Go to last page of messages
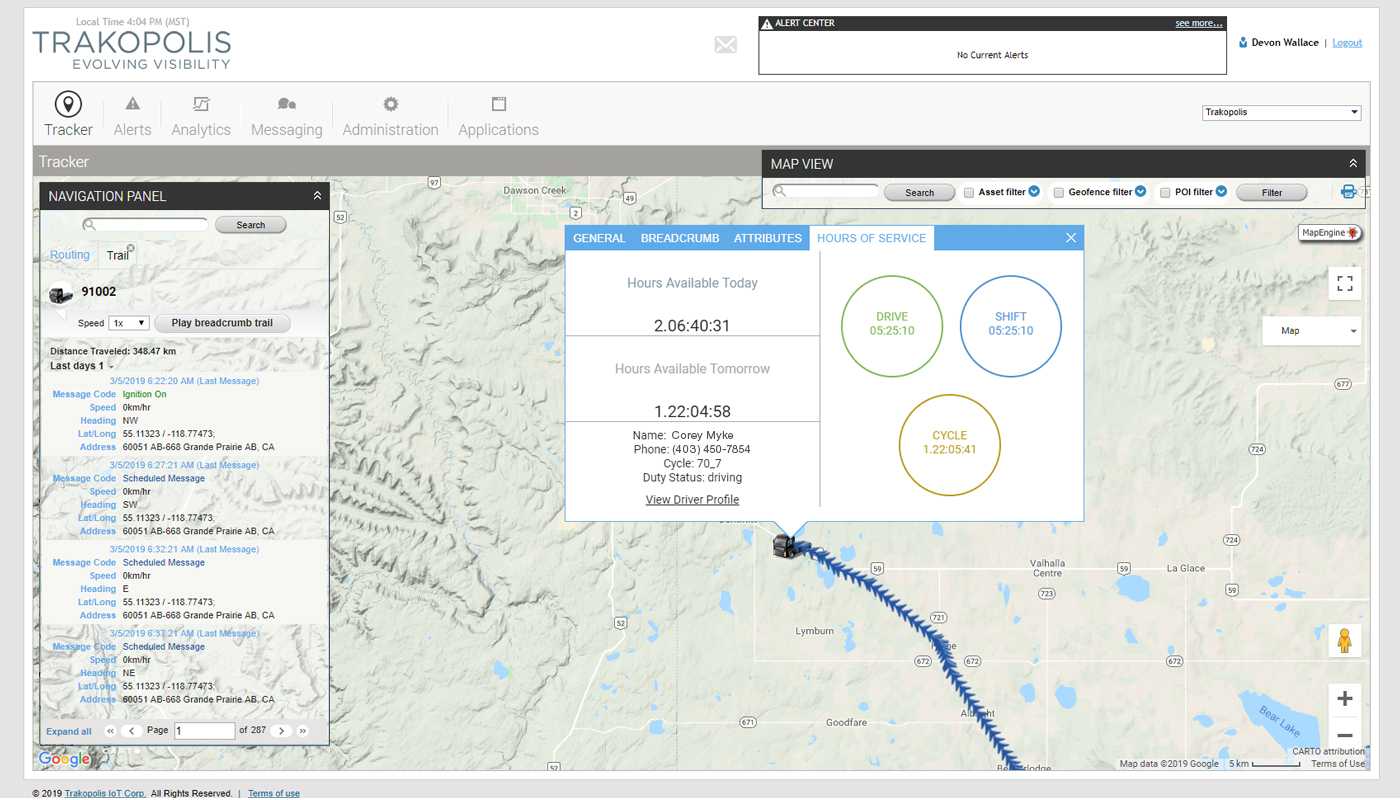Viewport: 1400px width, 800px height. click(x=303, y=731)
